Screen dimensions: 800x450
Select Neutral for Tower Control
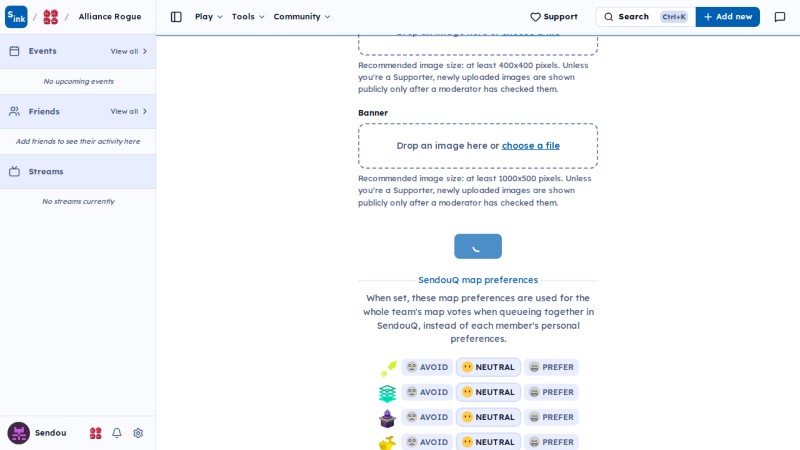488,417
